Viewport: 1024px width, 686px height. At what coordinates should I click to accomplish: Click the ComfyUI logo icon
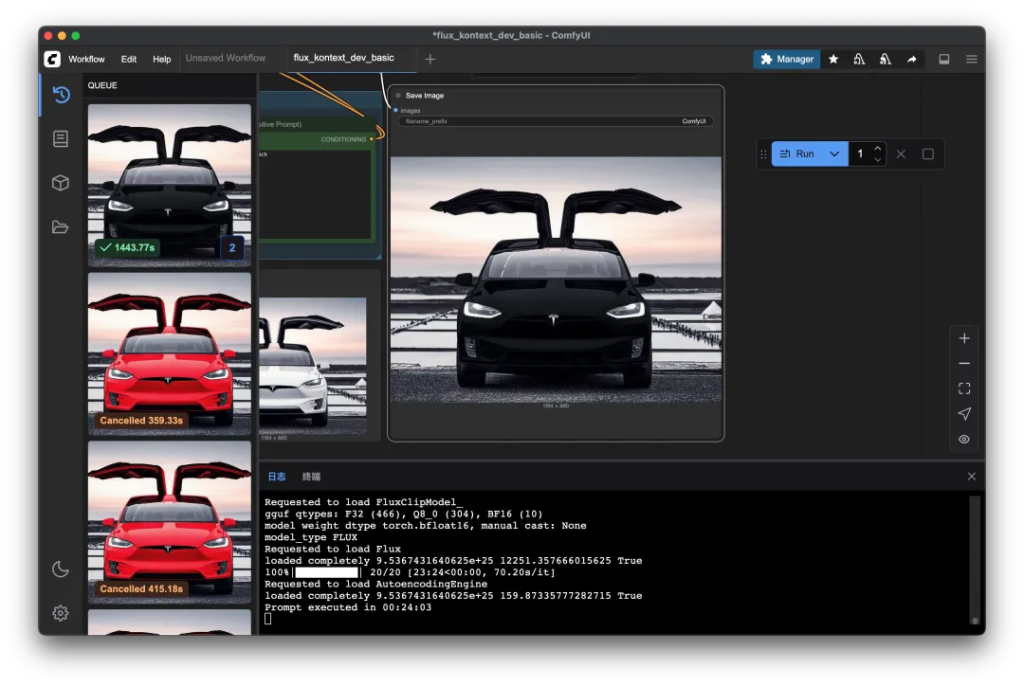(52, 59)
